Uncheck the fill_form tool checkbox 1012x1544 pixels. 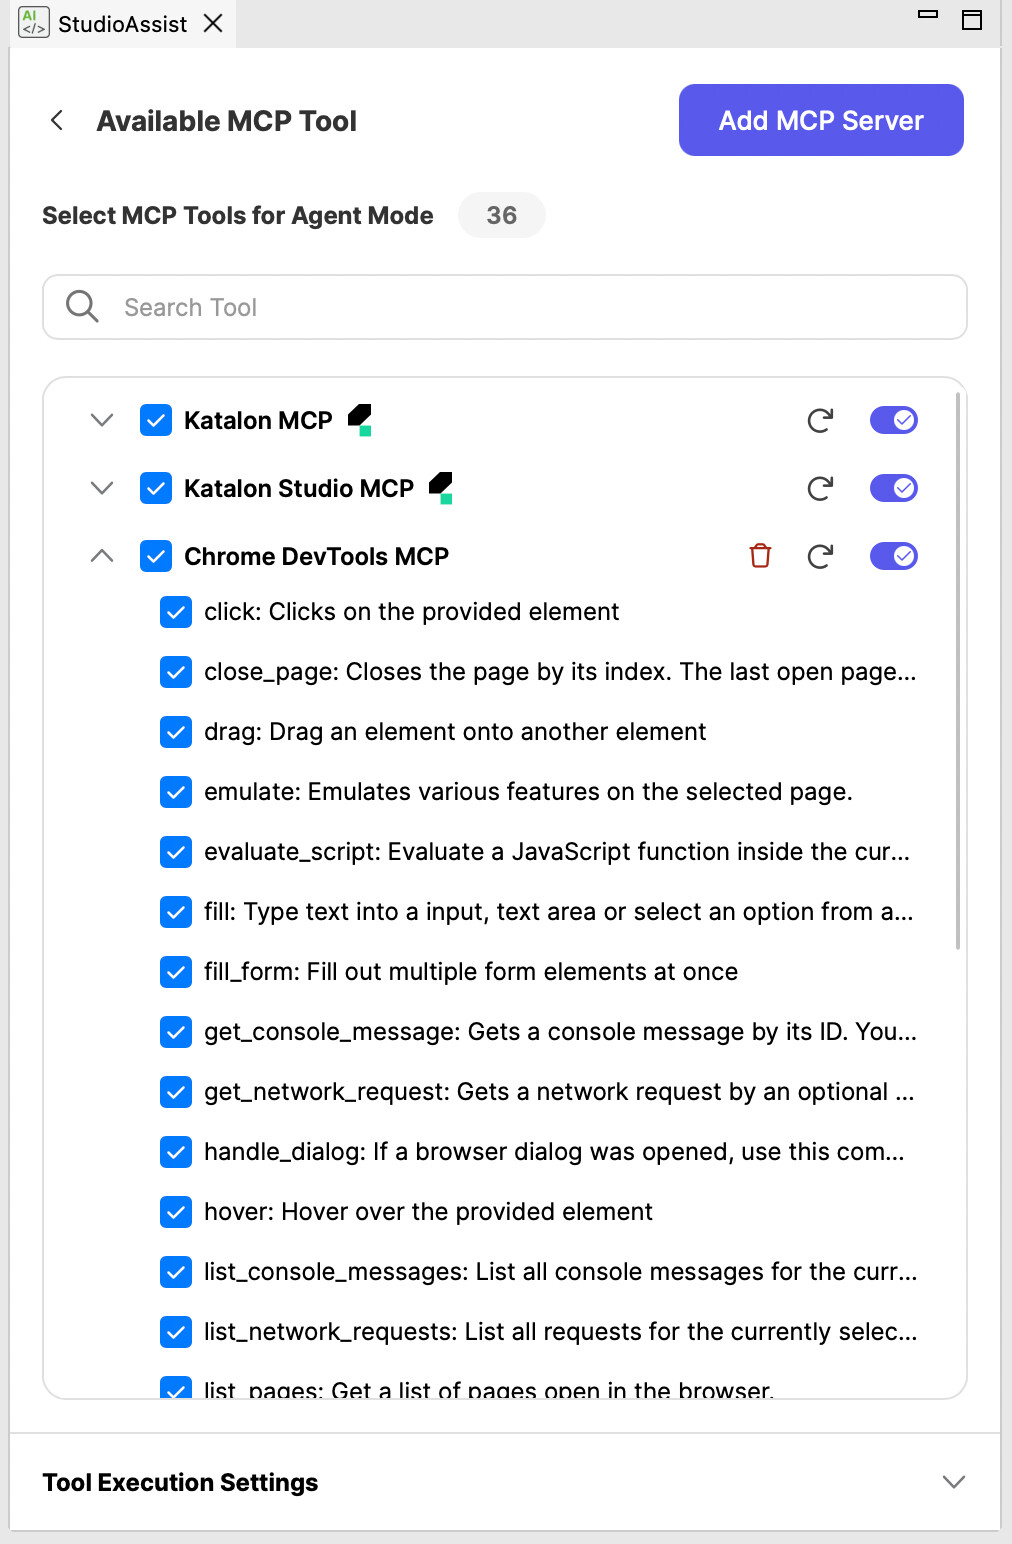[175, 972]
